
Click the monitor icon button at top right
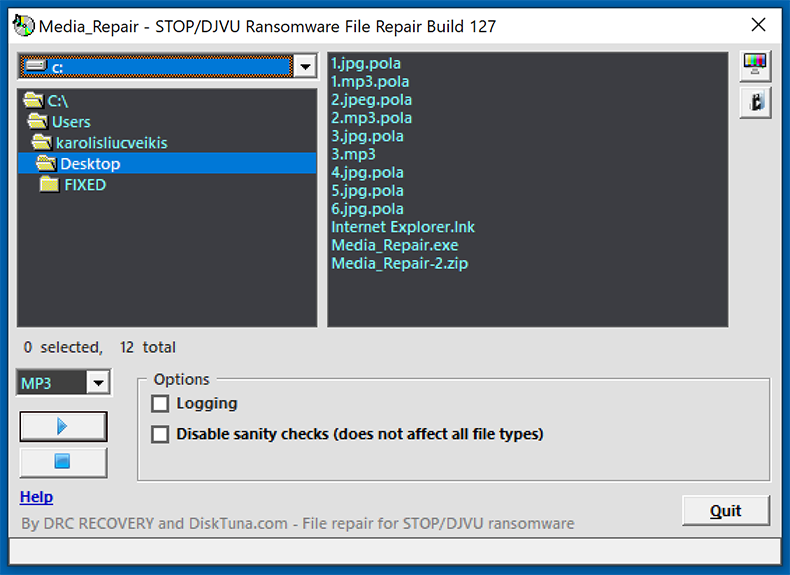click(755, 65)
